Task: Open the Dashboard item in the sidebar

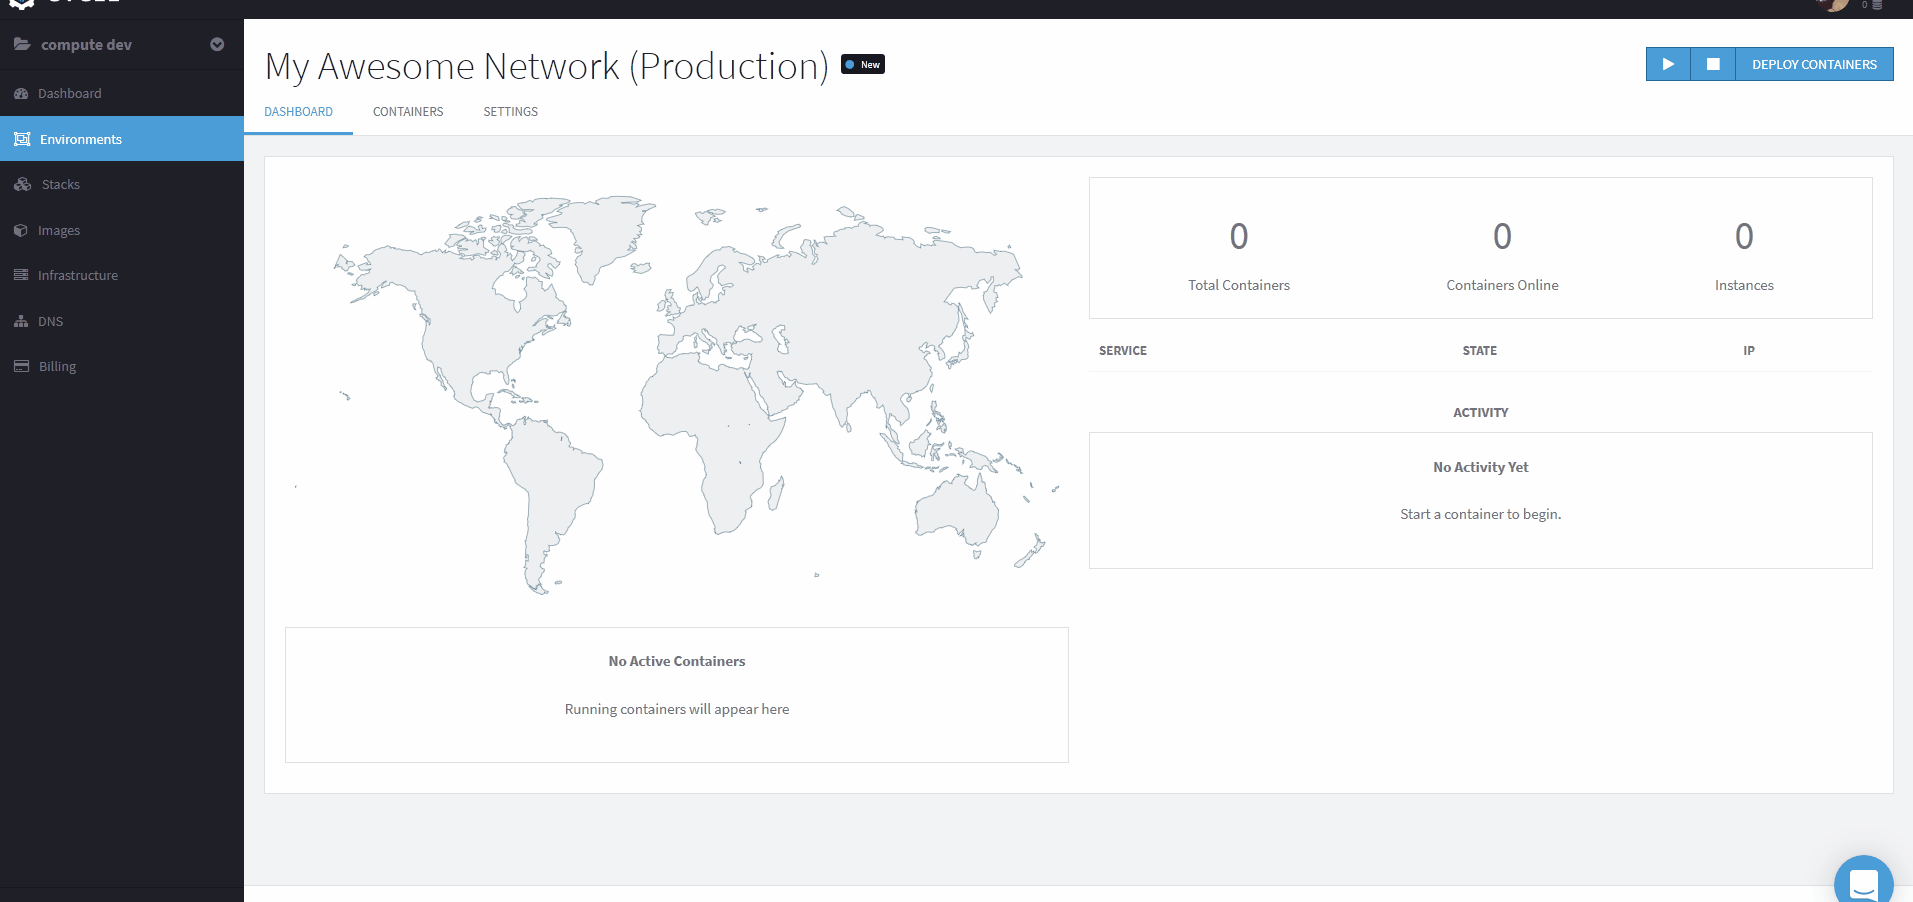Action: coord(70,93)
